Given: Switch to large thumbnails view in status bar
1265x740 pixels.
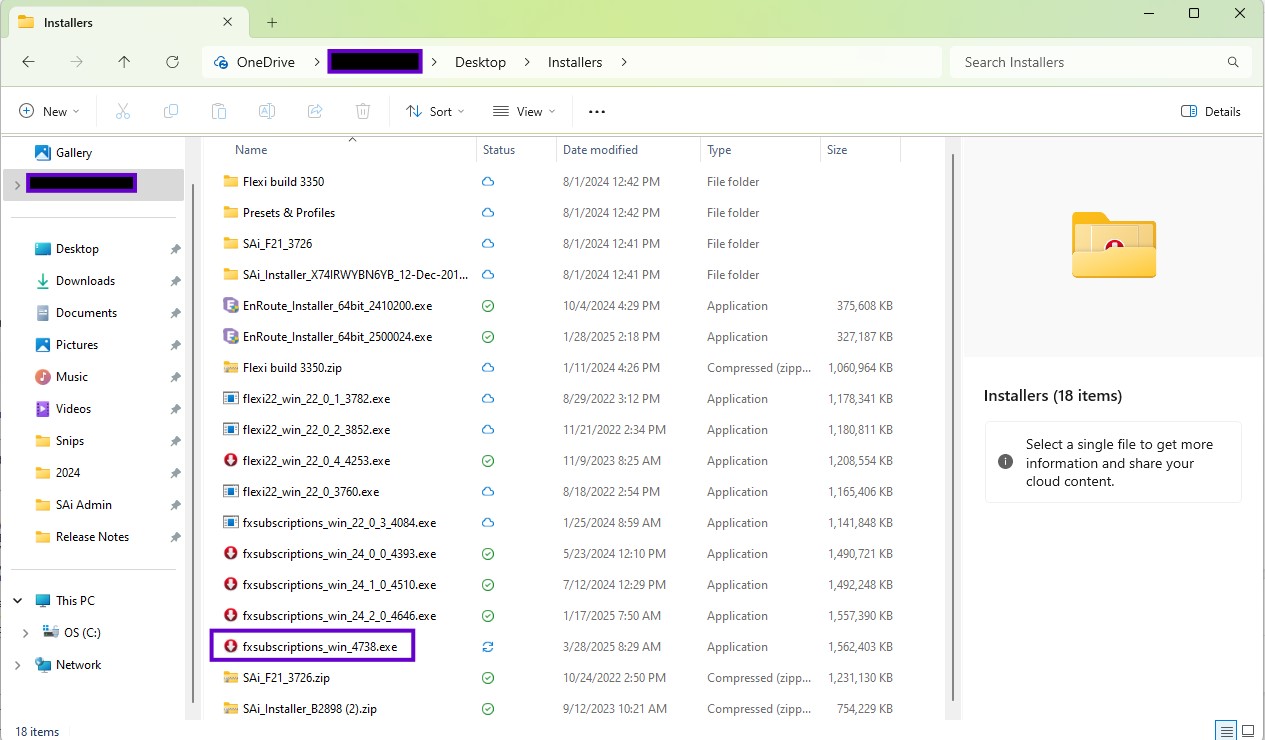Looking at the screenshot, I should pos(1247,730).
